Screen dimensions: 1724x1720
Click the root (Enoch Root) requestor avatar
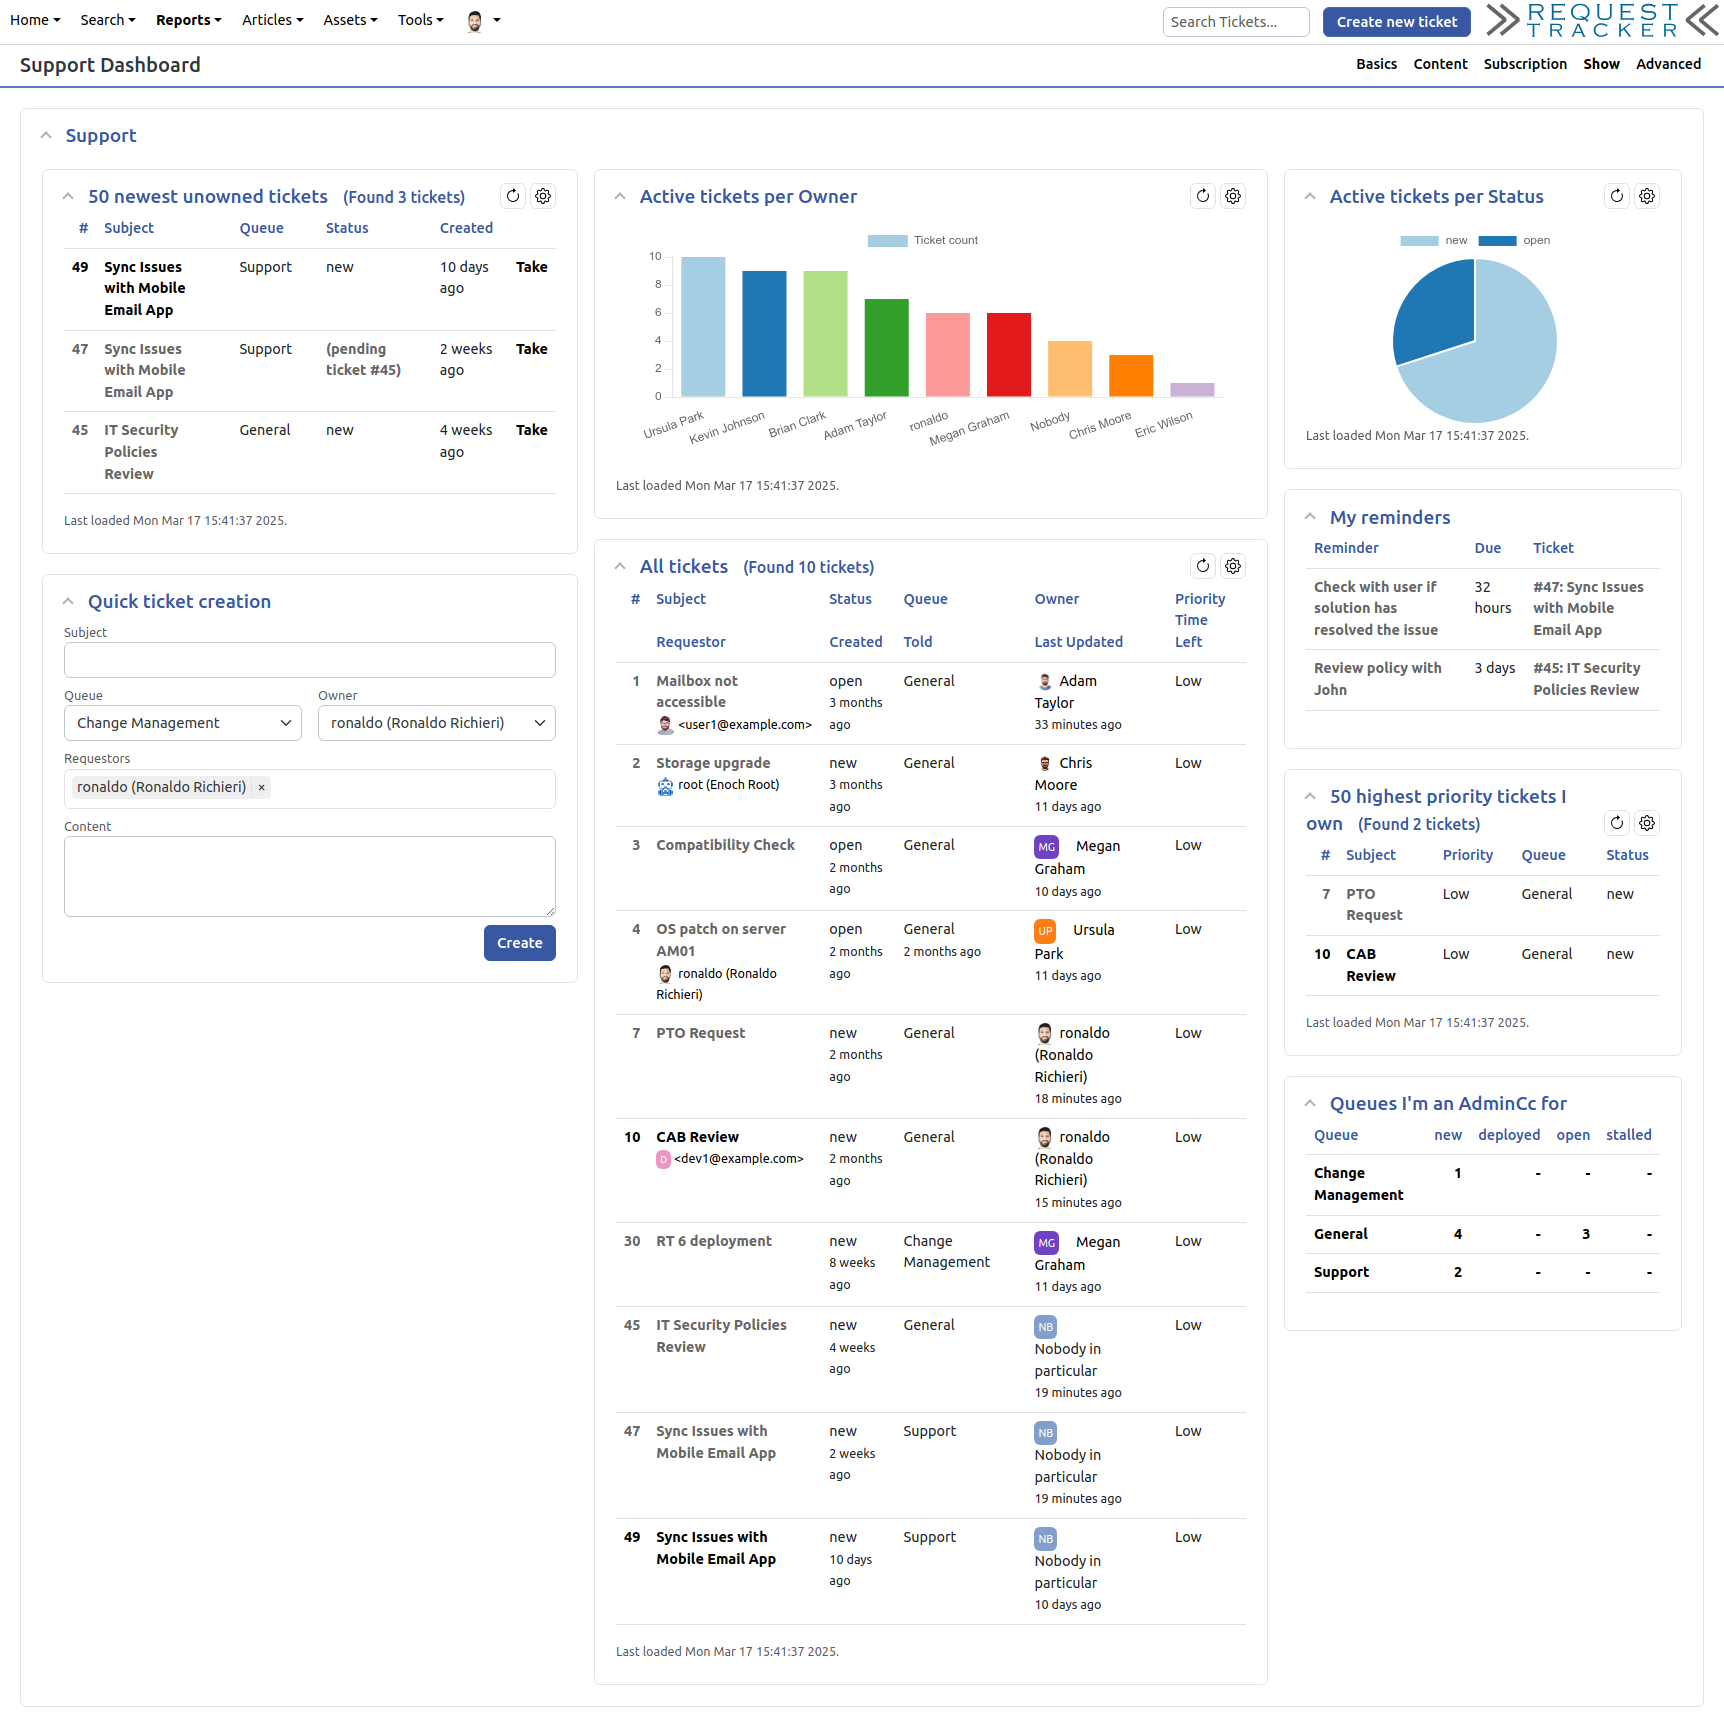point(665,786)
